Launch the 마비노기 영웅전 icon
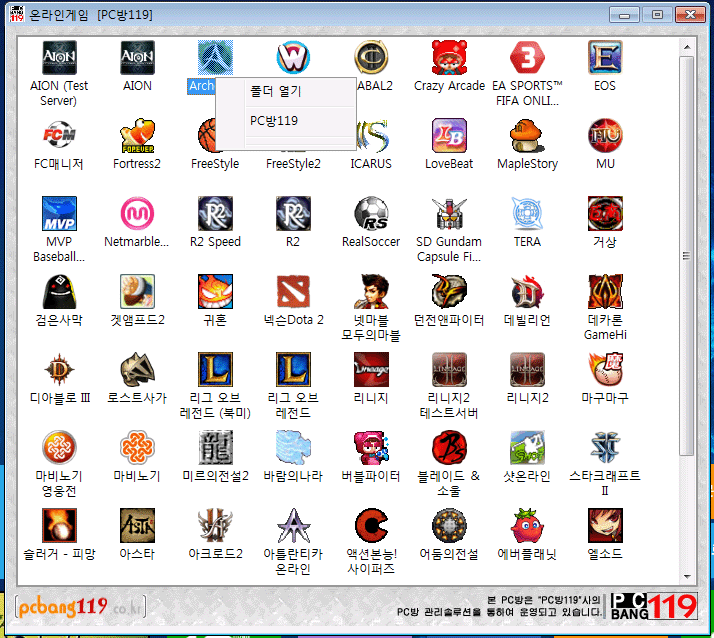 (x=59, y=448)
